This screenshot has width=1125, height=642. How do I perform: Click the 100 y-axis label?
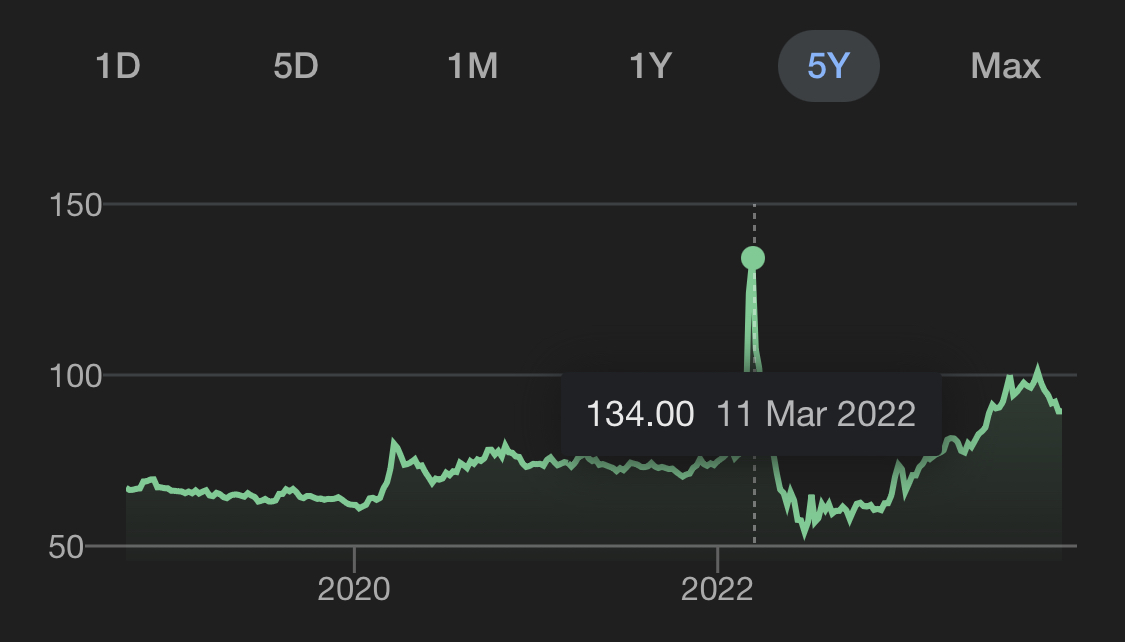[76, 376]
